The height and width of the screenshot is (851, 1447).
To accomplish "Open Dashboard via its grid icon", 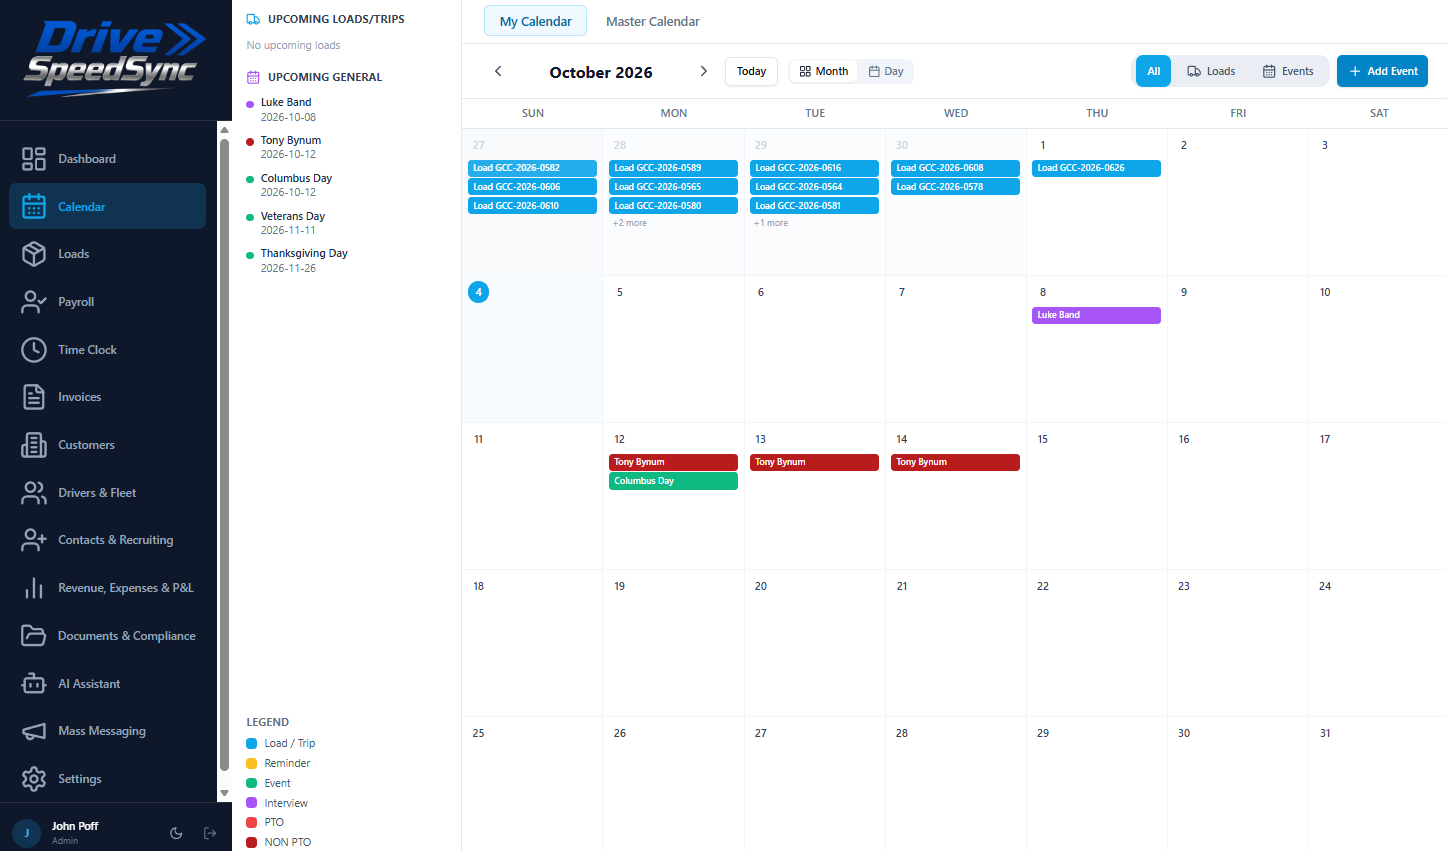I will point(34,159).
